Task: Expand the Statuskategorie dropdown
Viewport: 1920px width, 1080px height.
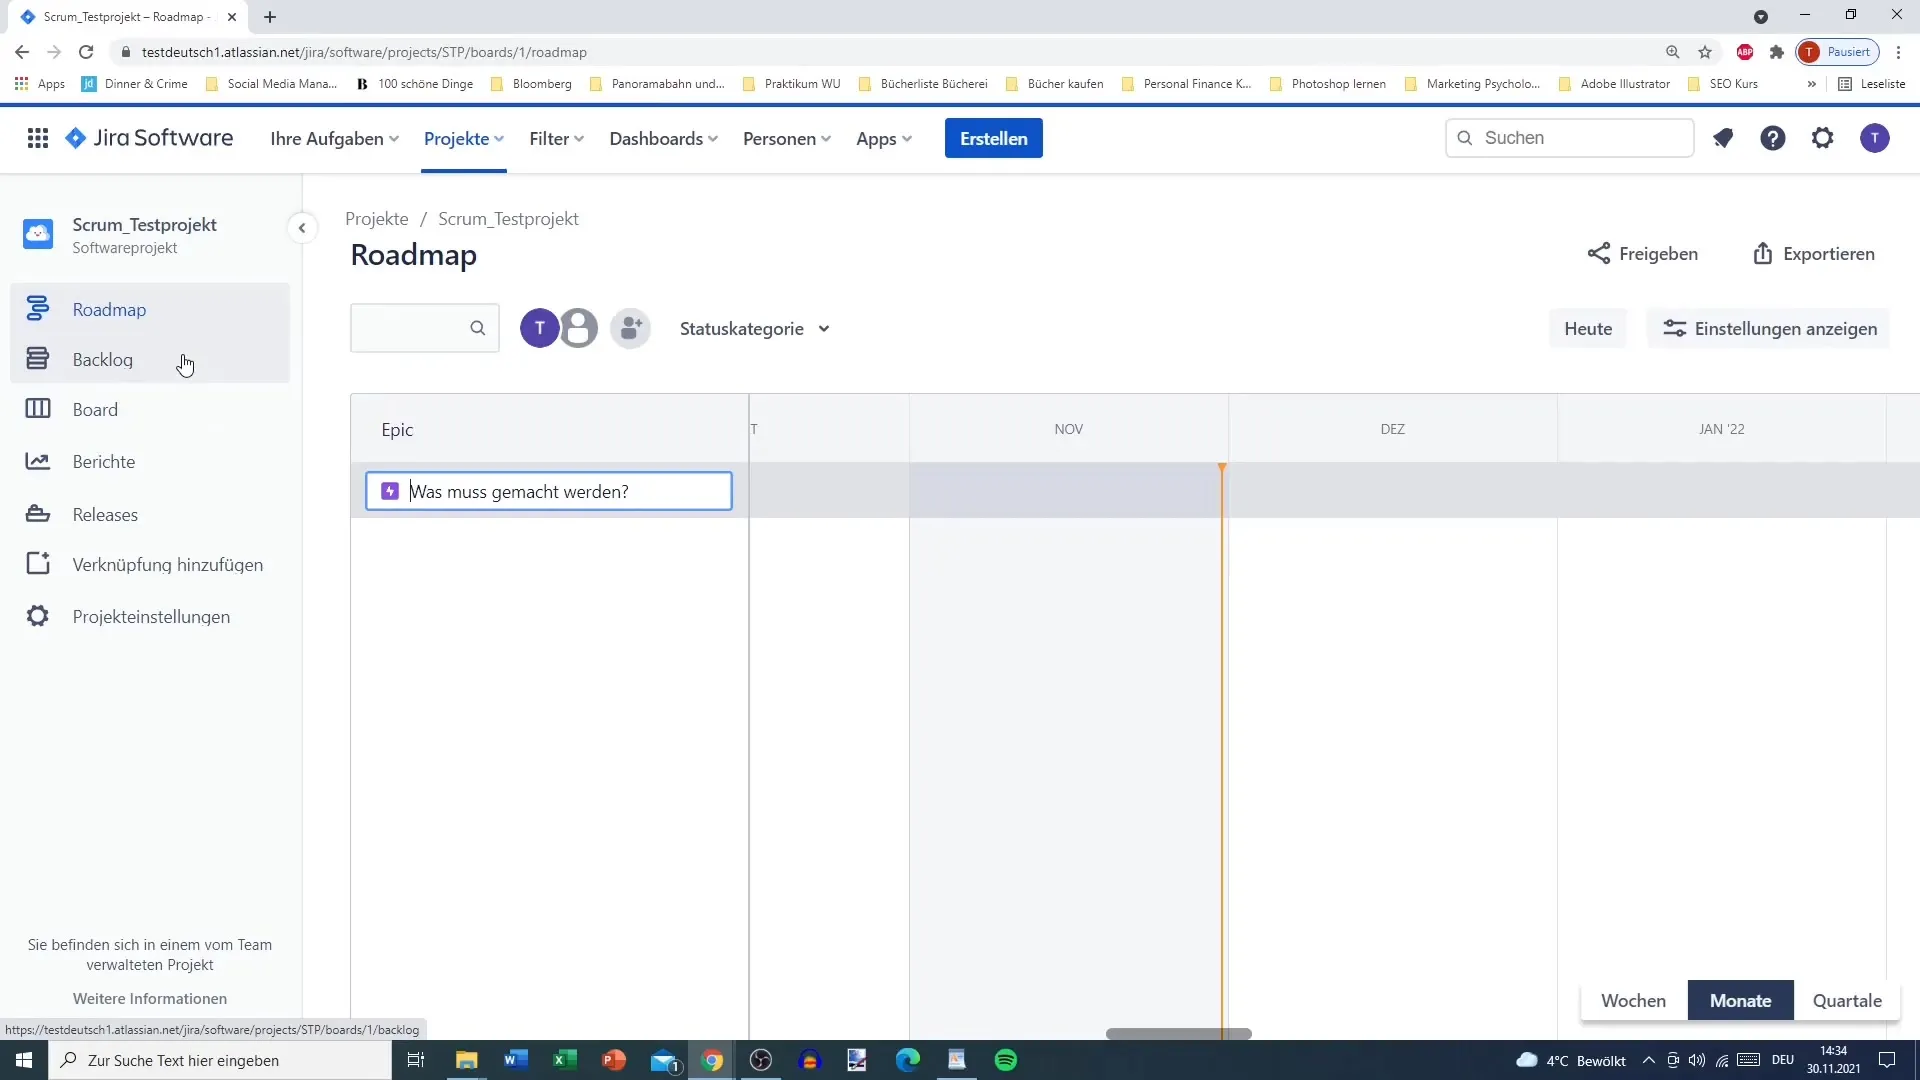Action: (x=753, y=327)
